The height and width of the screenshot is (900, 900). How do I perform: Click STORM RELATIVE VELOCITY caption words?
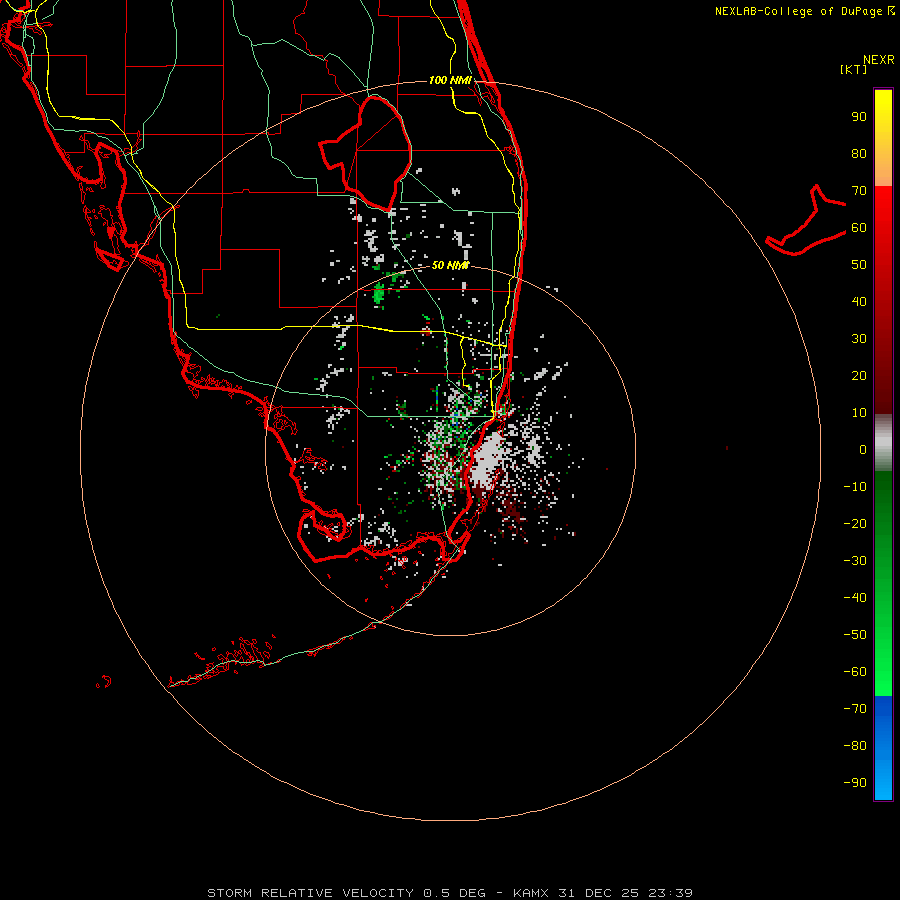pyautogui.click(x=310, y=893)
